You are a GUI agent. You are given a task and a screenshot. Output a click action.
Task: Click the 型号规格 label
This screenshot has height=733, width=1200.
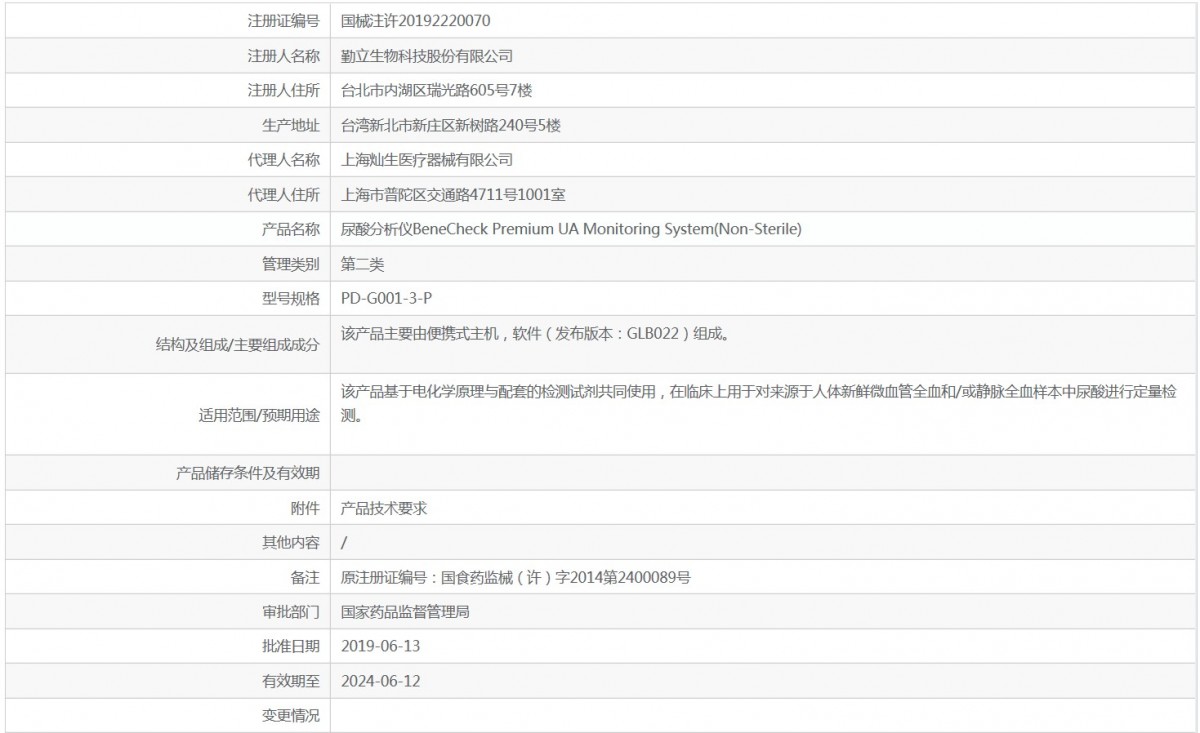(291, 299)
